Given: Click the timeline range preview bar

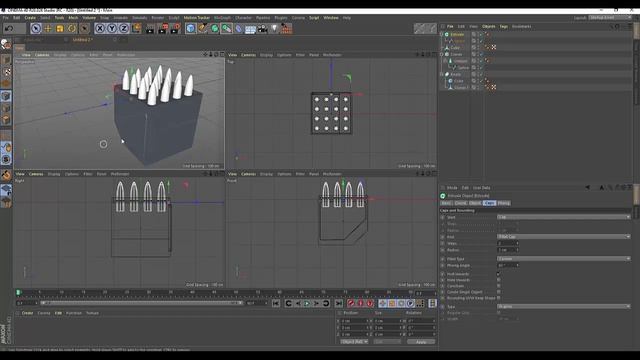Looking at the screenshot, I should coord(141,303).
